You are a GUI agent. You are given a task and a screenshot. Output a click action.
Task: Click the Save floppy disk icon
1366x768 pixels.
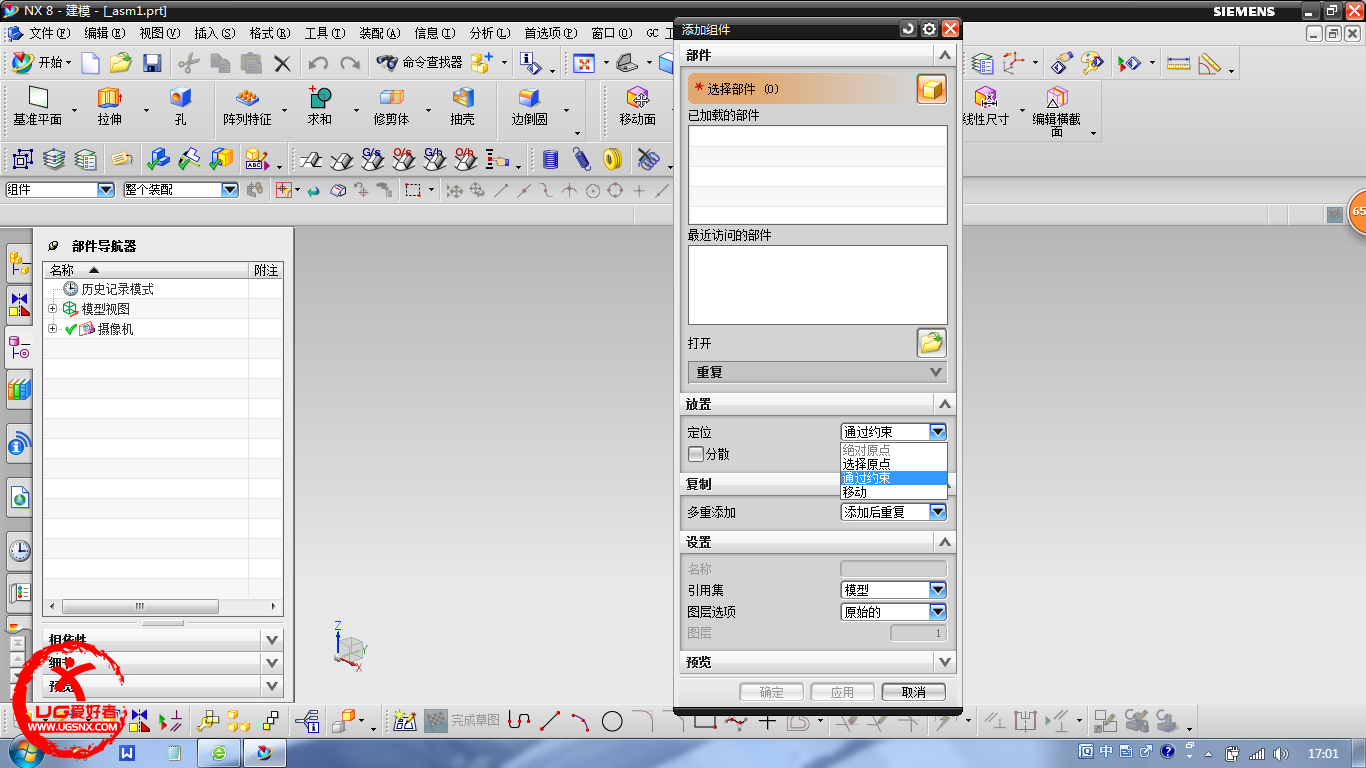pos(152,63)
